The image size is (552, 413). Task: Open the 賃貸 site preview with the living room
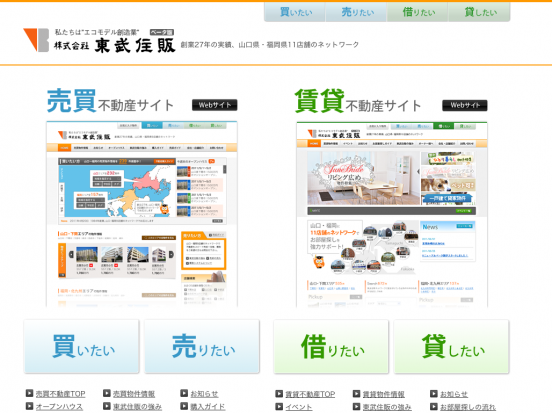click(x=392, y=214)
